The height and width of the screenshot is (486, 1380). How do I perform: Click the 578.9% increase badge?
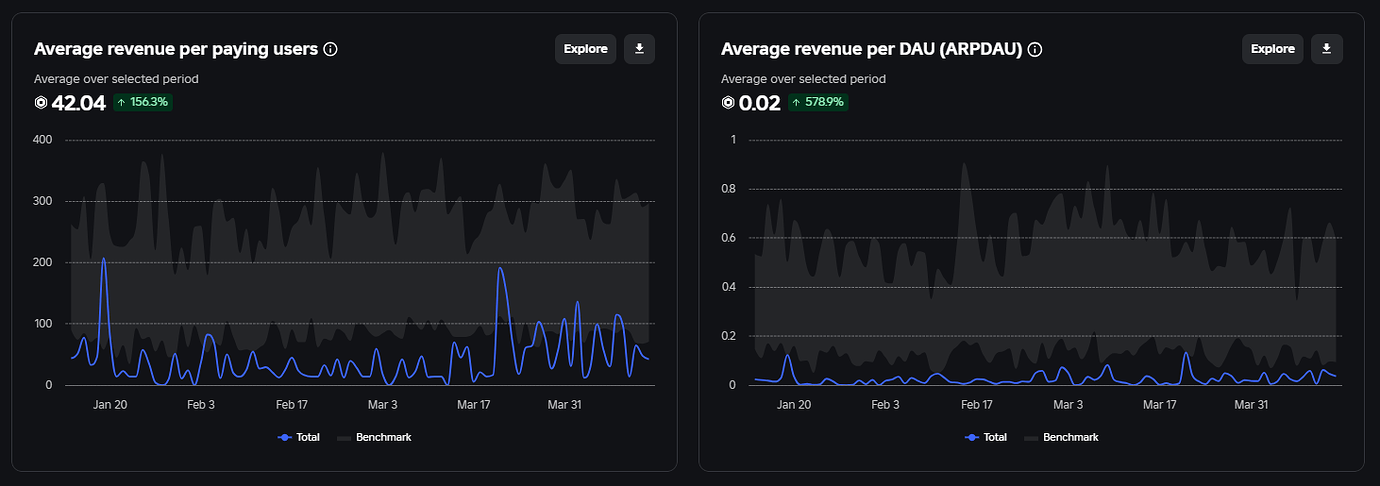(x=817, y=102)
